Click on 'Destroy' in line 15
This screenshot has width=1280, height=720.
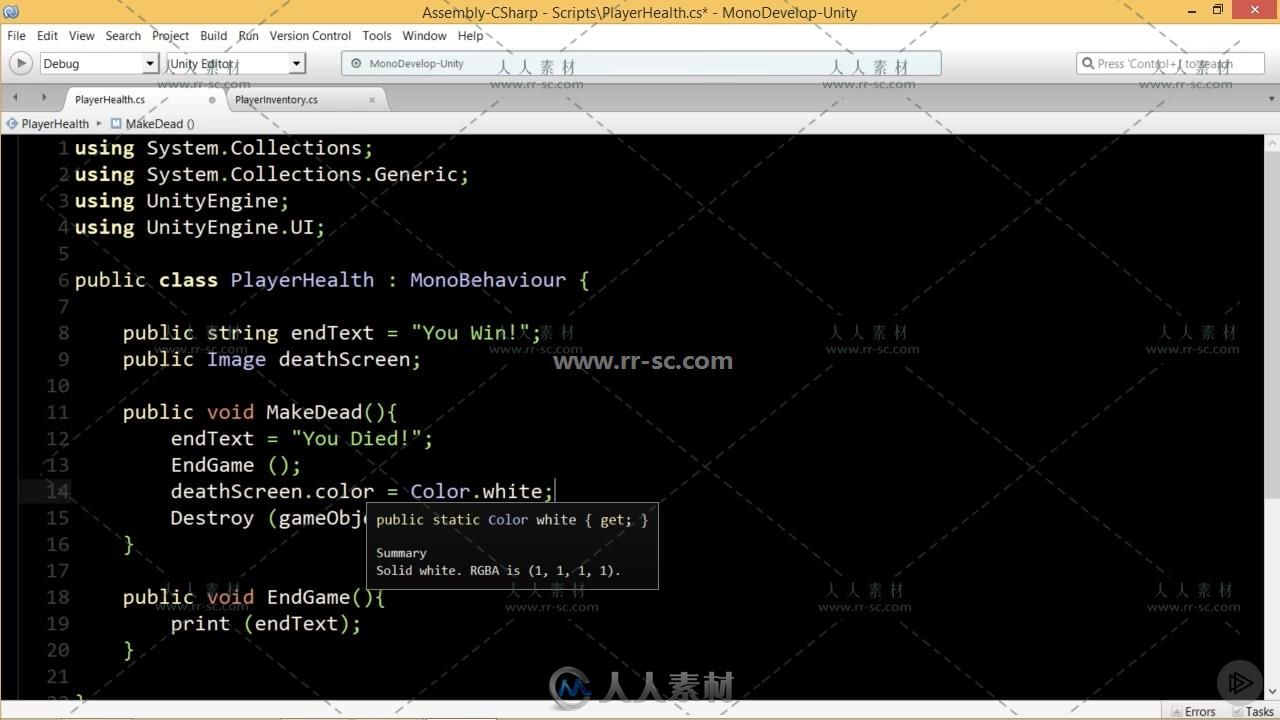pos(212,518)
